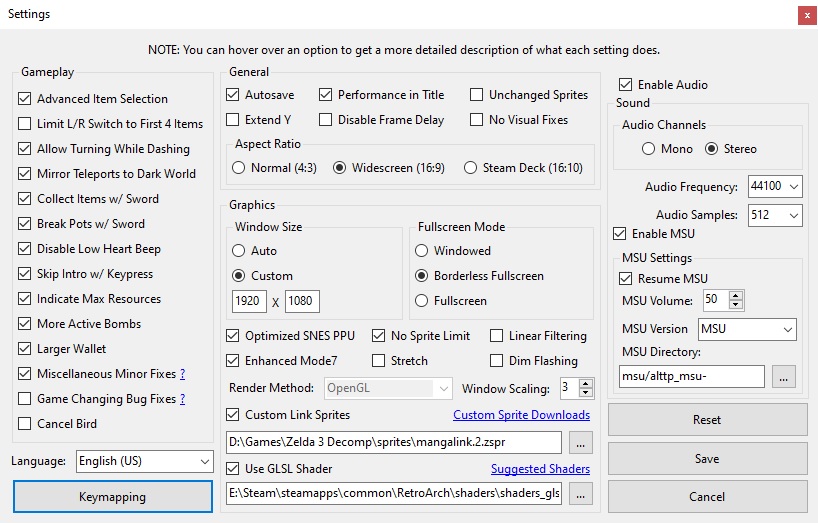The height and width of the screenshot is (523, 818).
Task: Browse for GLSL shader file
Action: pyautogui.click(x=581, y=494)
